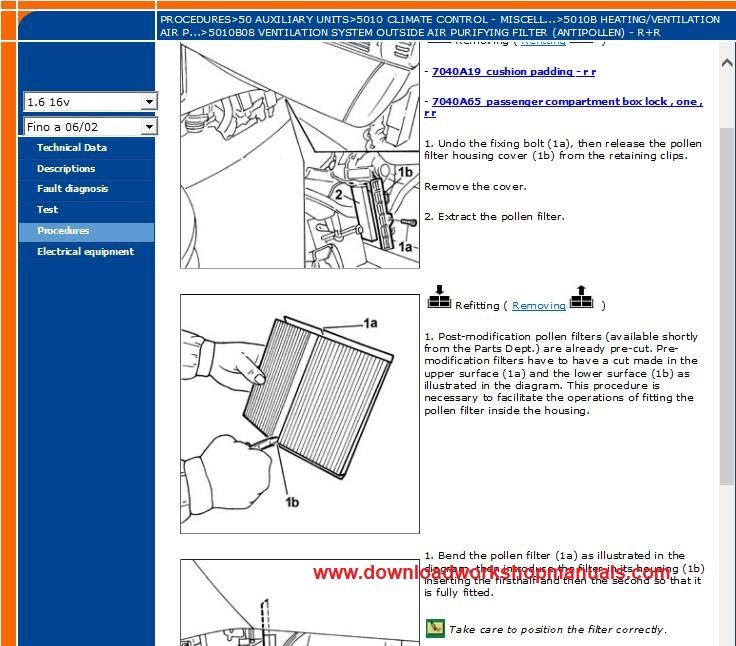Click 'Post-modification pollen filters' paragraph
The width and height of the screenshot is (736, 646).
click(x=561, y=373)
